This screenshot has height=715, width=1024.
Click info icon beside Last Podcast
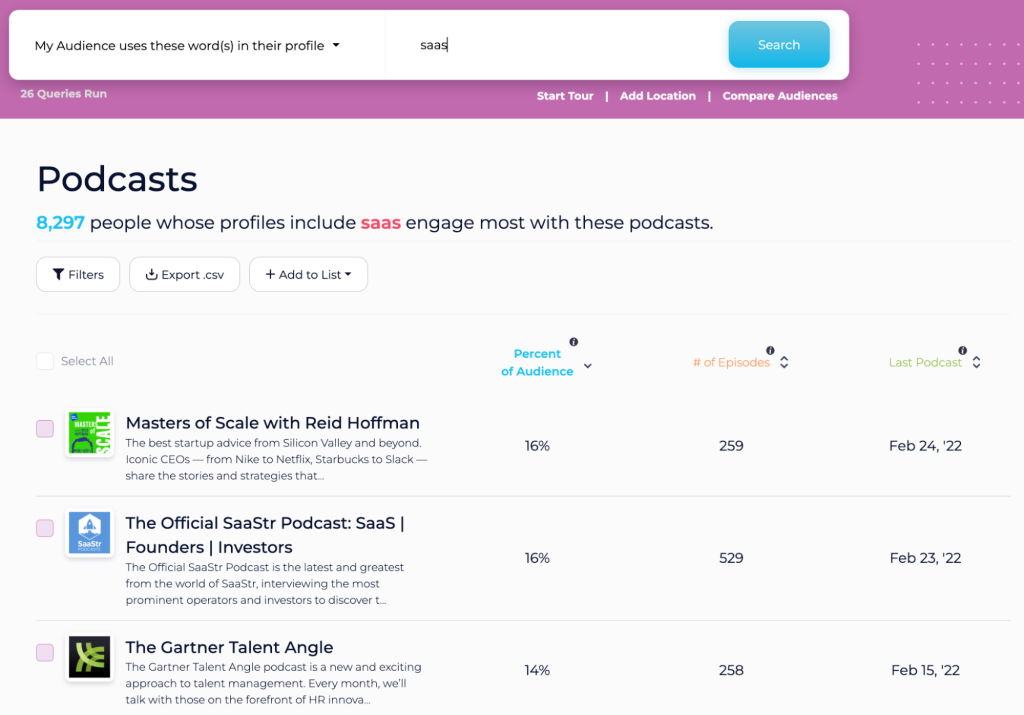coord(962,351)
